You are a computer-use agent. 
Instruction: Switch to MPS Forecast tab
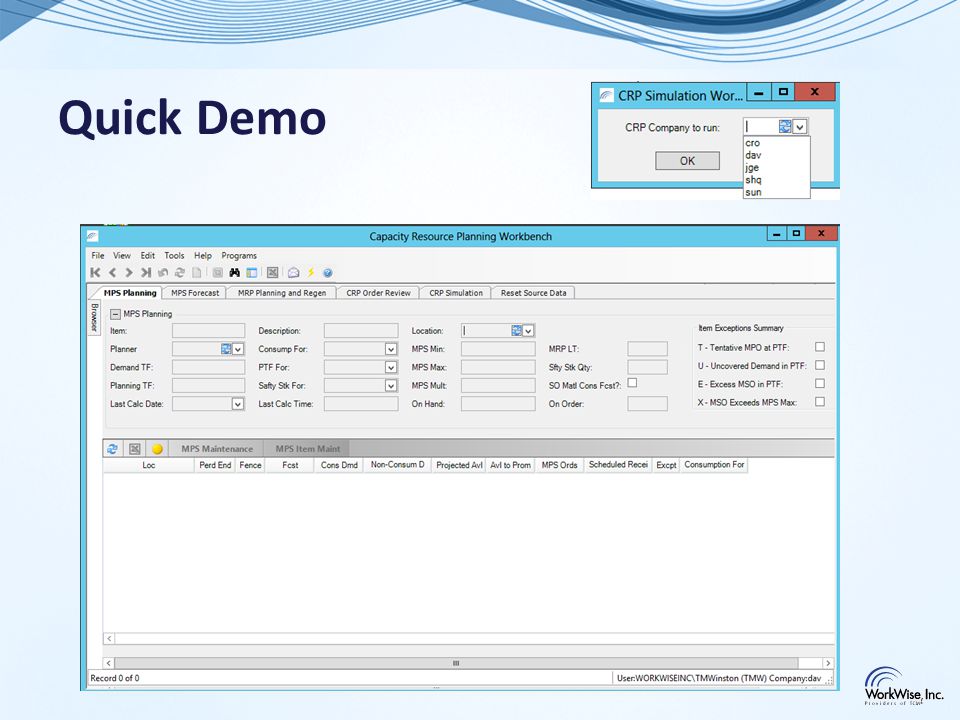click(195, 293)
